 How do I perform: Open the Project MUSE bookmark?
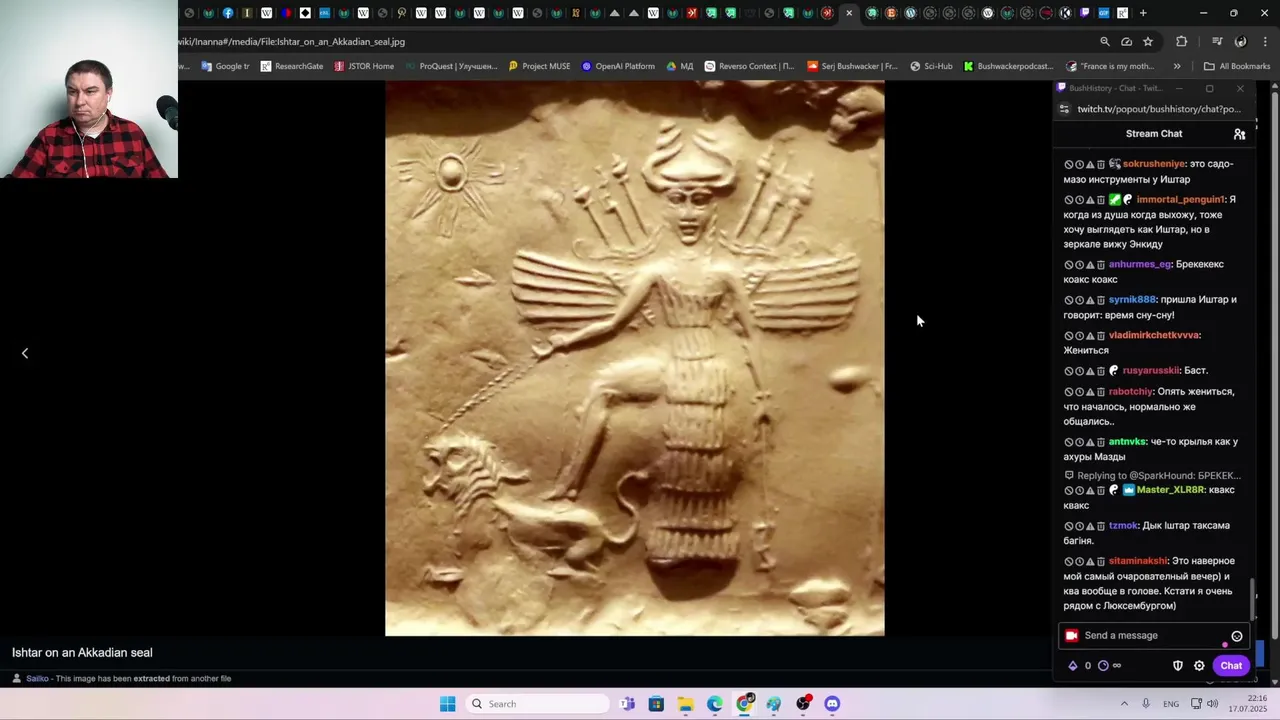(x=539, y=67)
